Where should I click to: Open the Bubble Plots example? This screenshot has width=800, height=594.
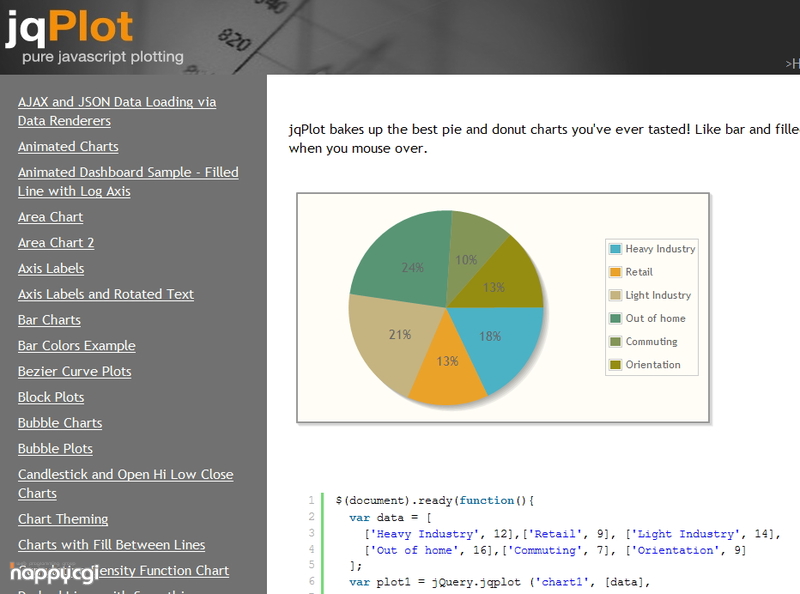pyautogui.click(x=55, y=449)
